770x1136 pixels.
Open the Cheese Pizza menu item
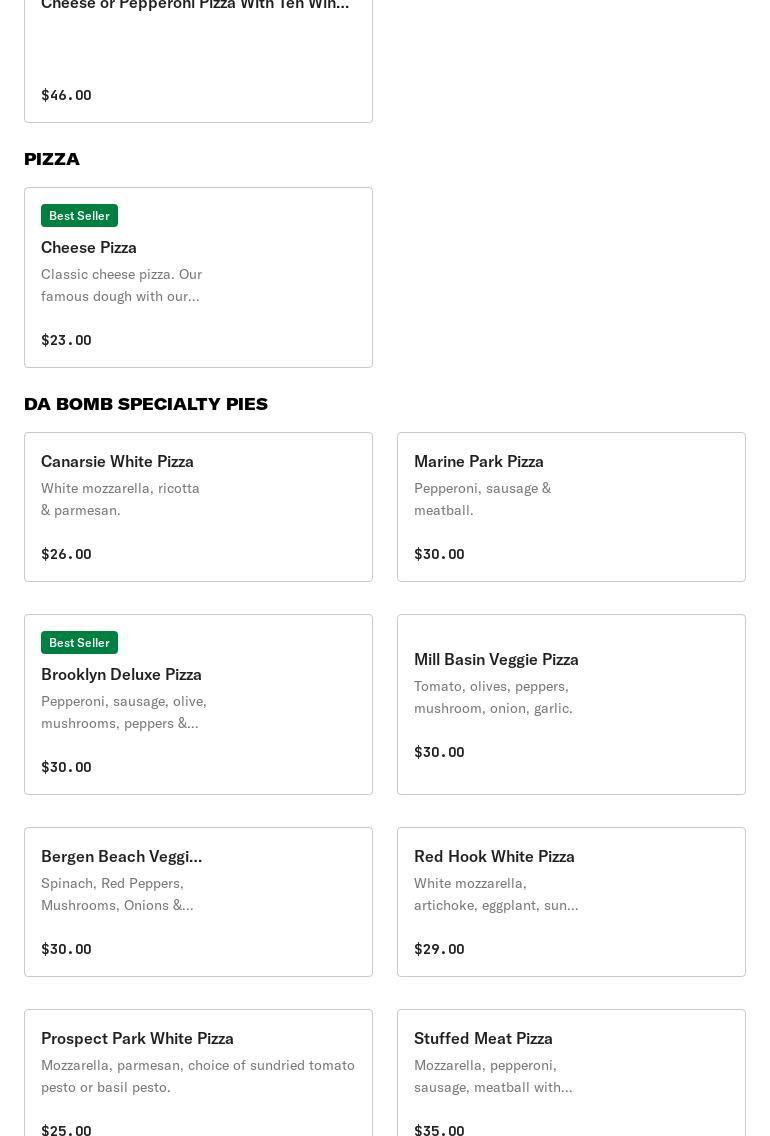[x=198, y=277]
